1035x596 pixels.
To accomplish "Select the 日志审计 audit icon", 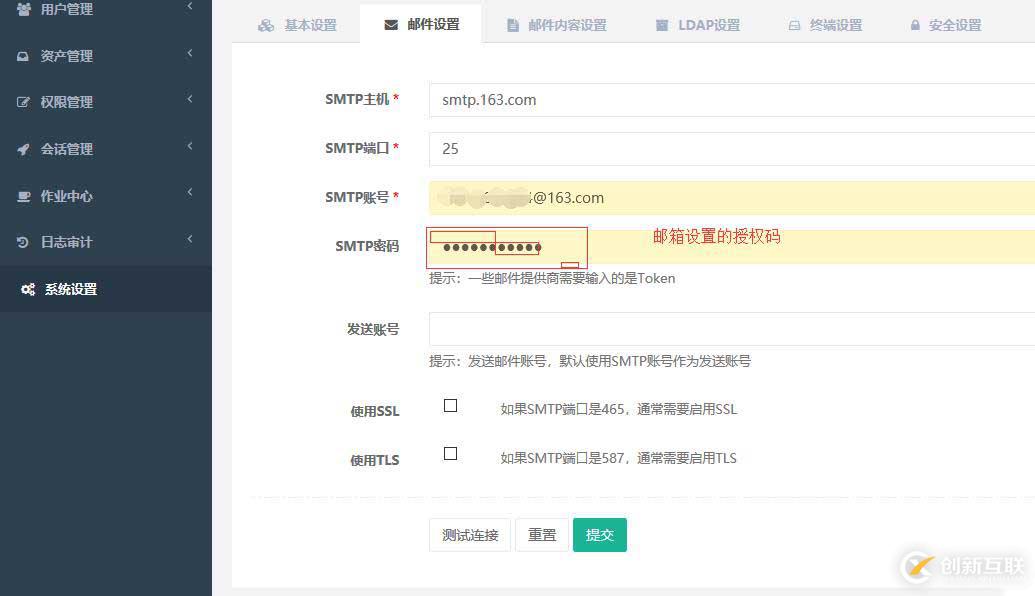I will pos(25,241).
